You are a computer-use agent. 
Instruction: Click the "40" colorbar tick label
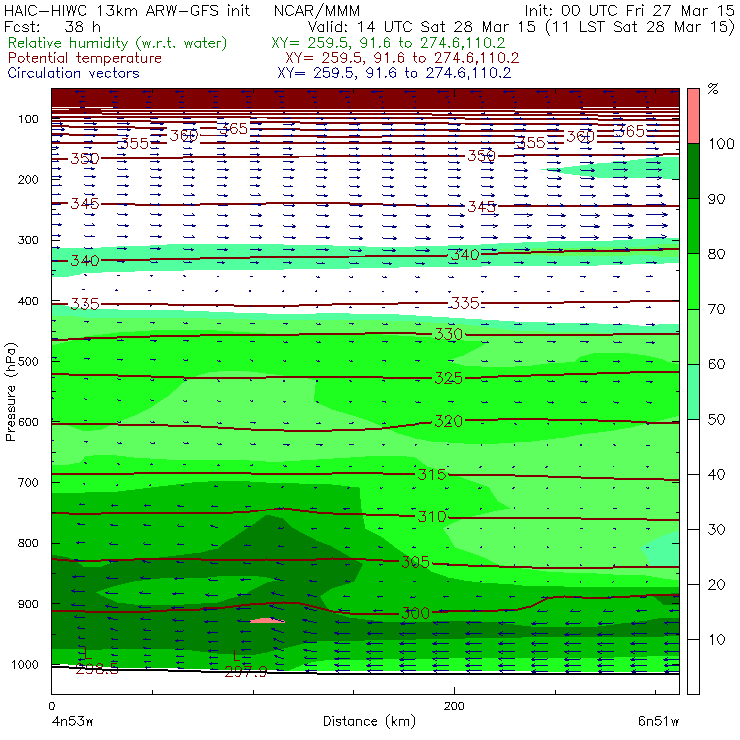pyautogui.click(x=716, y=475)
